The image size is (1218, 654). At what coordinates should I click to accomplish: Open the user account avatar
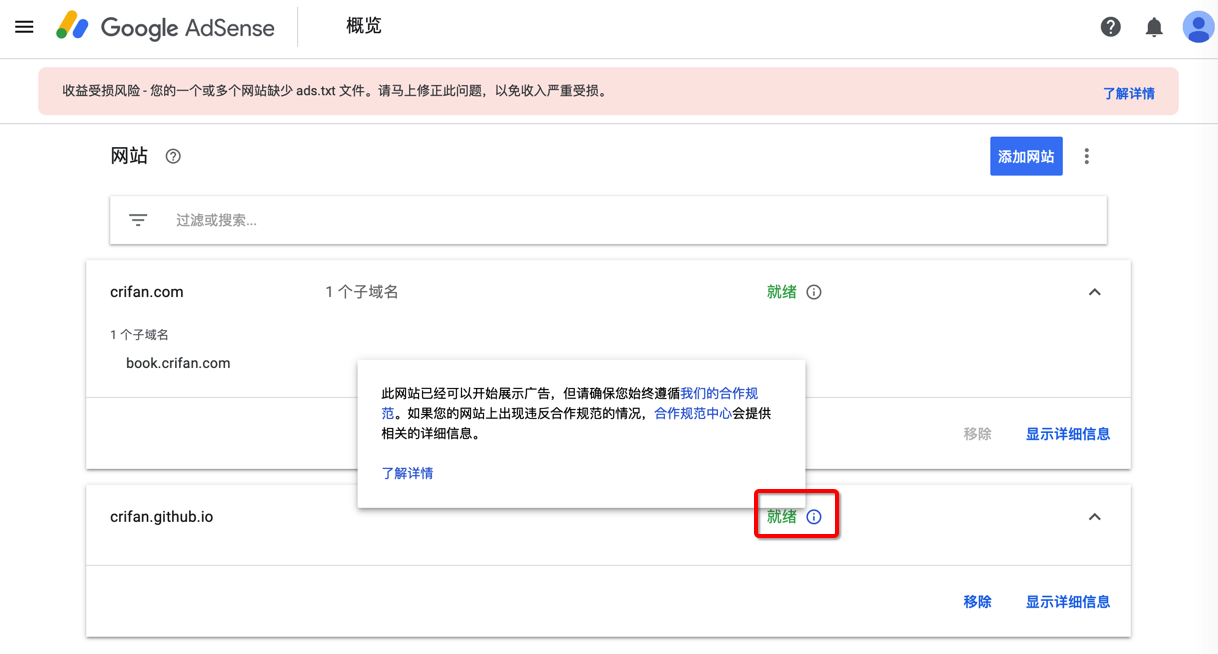(x=1198, y=27)
